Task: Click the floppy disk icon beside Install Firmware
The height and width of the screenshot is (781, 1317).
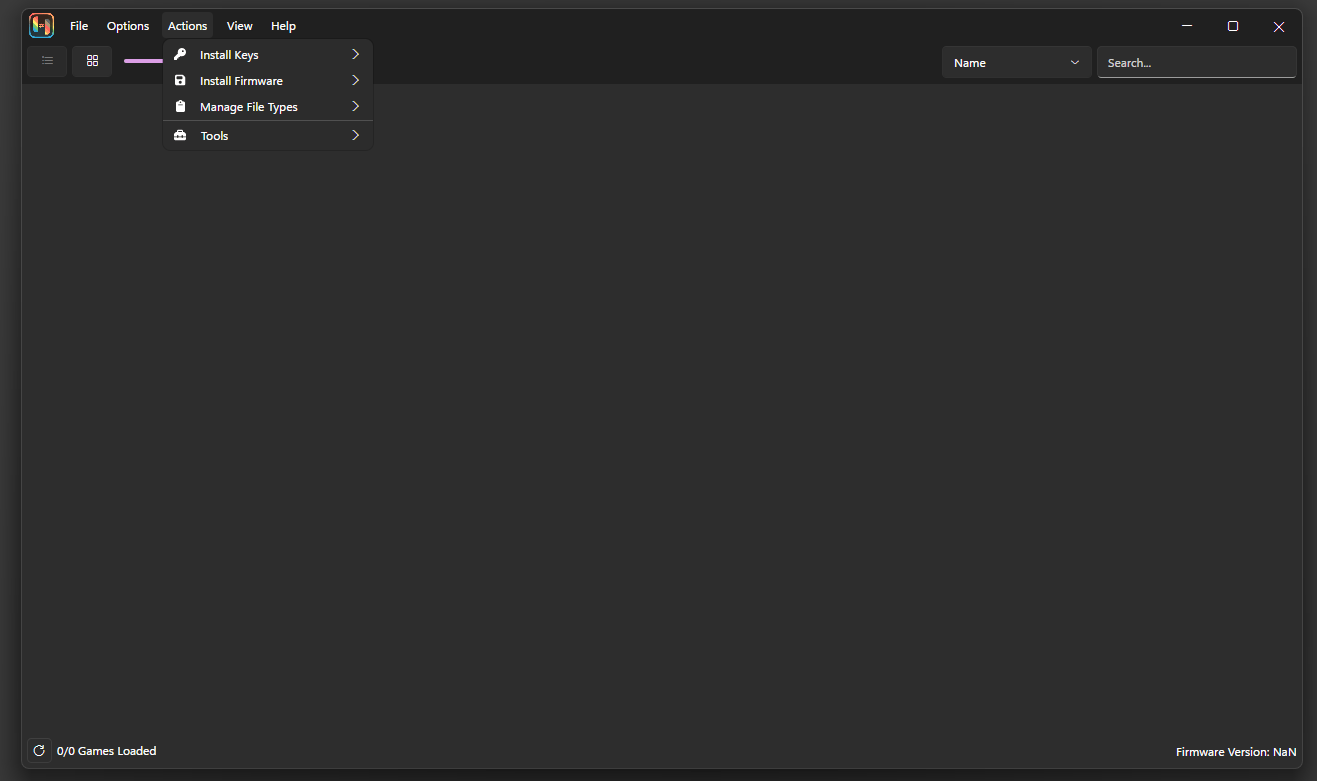Action: click(x=180, y=80)
